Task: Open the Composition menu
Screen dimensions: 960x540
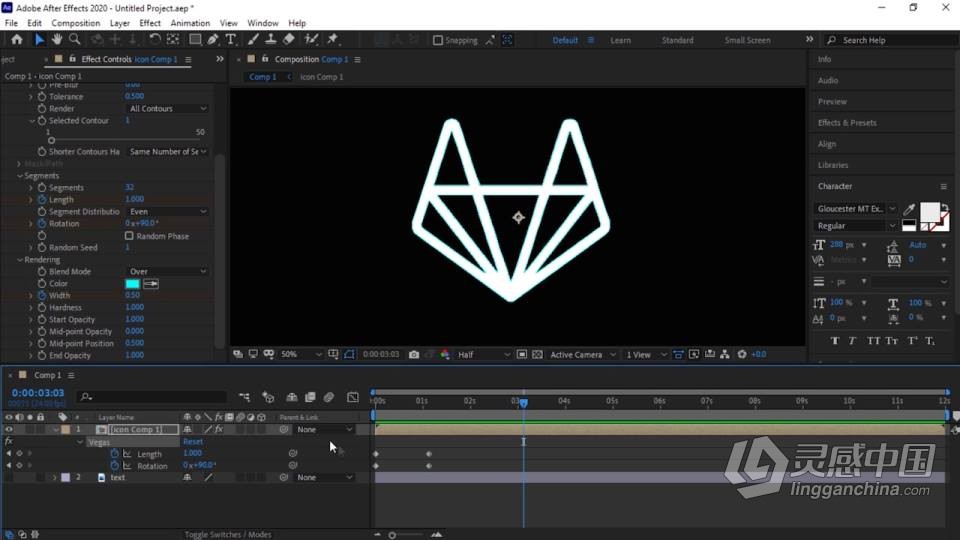Action: click(x=75, y=23)
